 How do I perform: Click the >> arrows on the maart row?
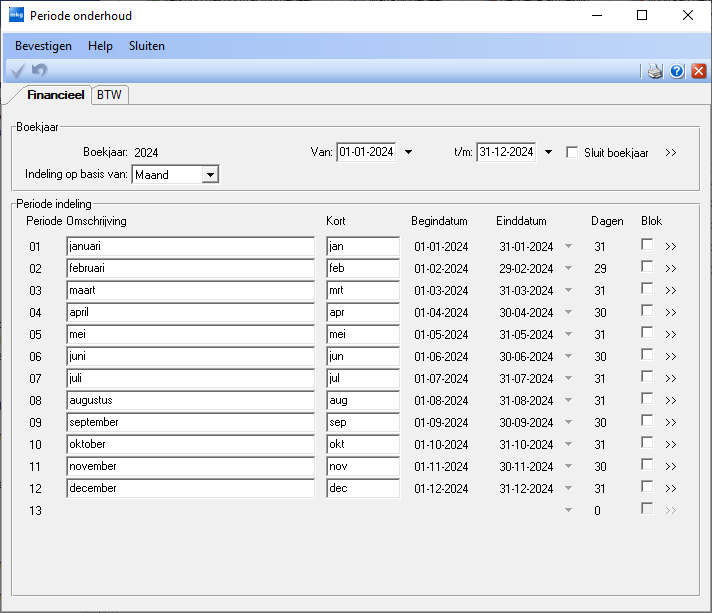coord(671,291)
